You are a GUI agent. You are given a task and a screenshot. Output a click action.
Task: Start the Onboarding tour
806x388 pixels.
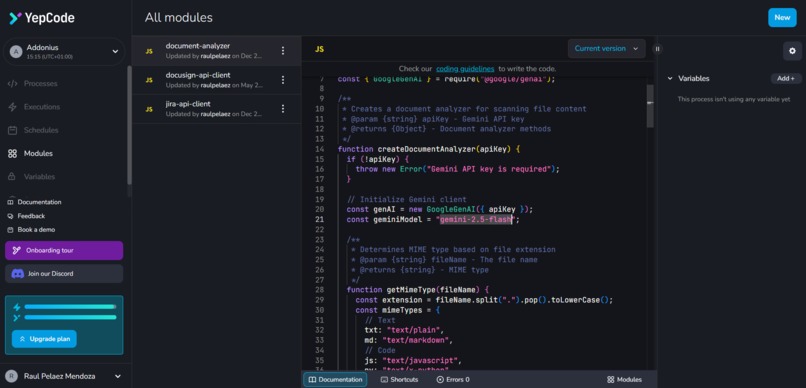tap(64, 250)
